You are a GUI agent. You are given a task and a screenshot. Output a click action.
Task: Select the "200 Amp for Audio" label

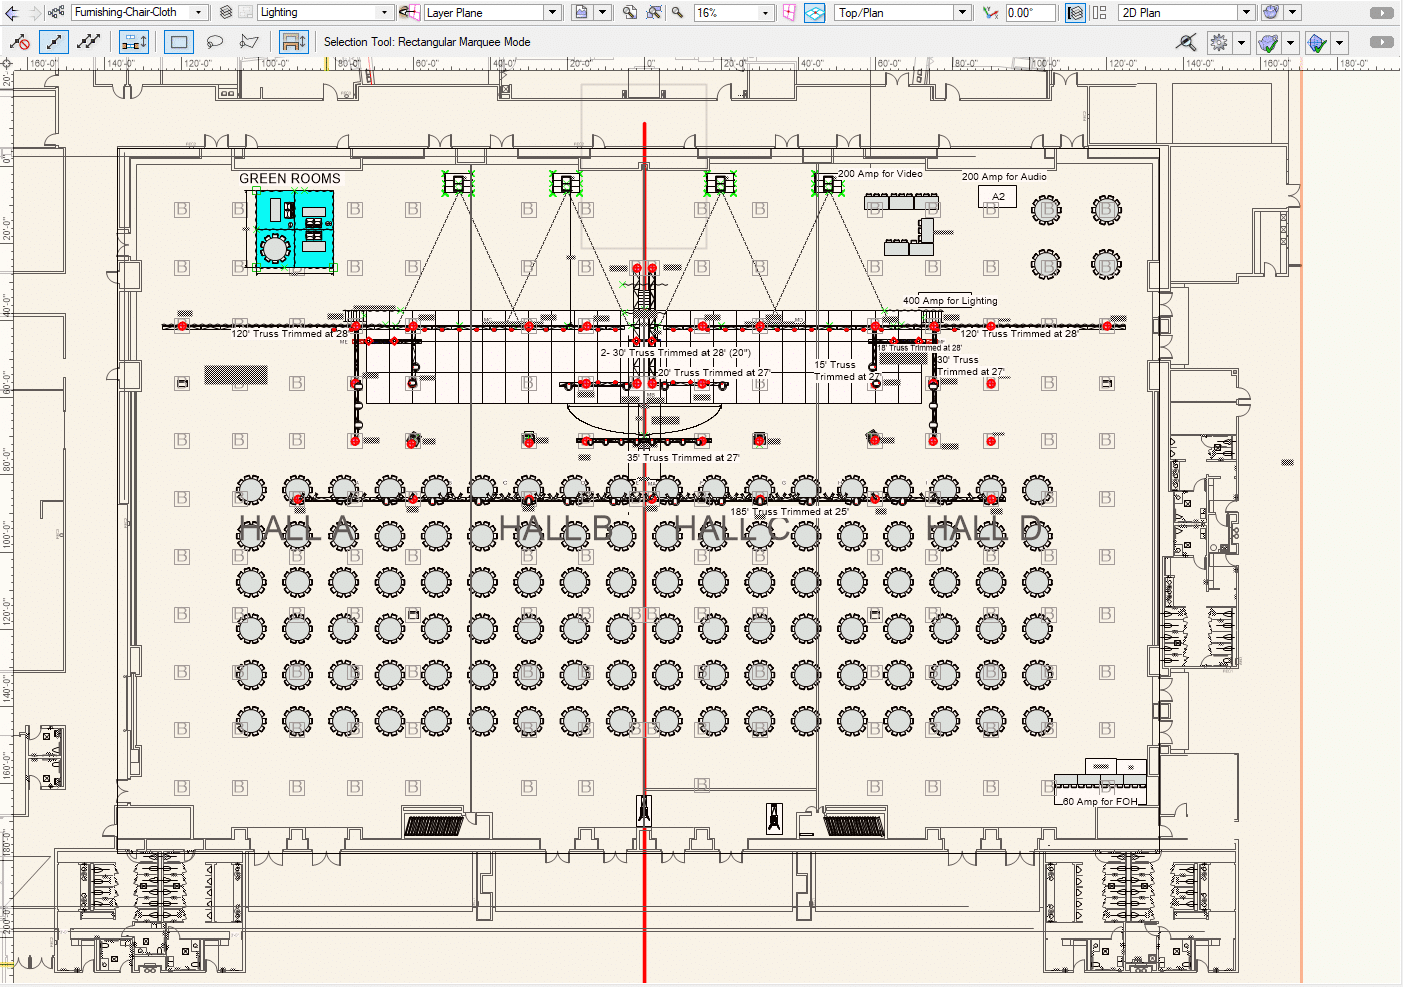tap(1004, 176)
